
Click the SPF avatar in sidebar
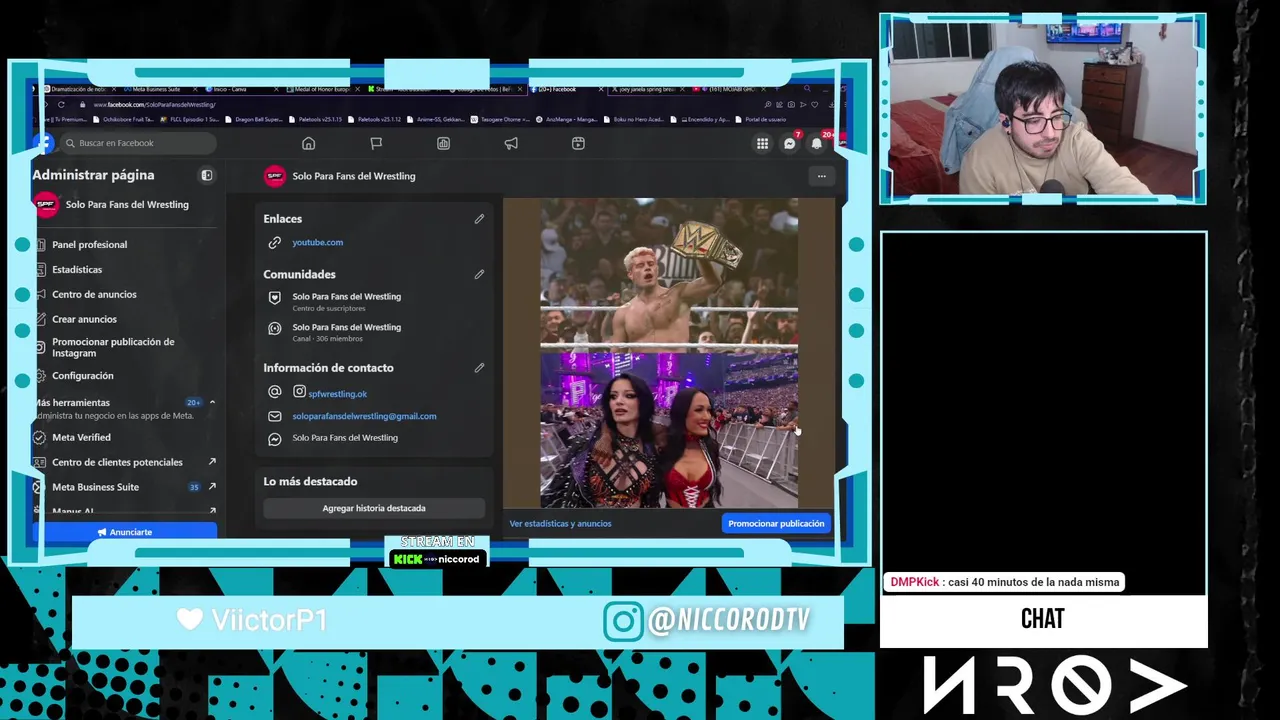pos(46,205)
